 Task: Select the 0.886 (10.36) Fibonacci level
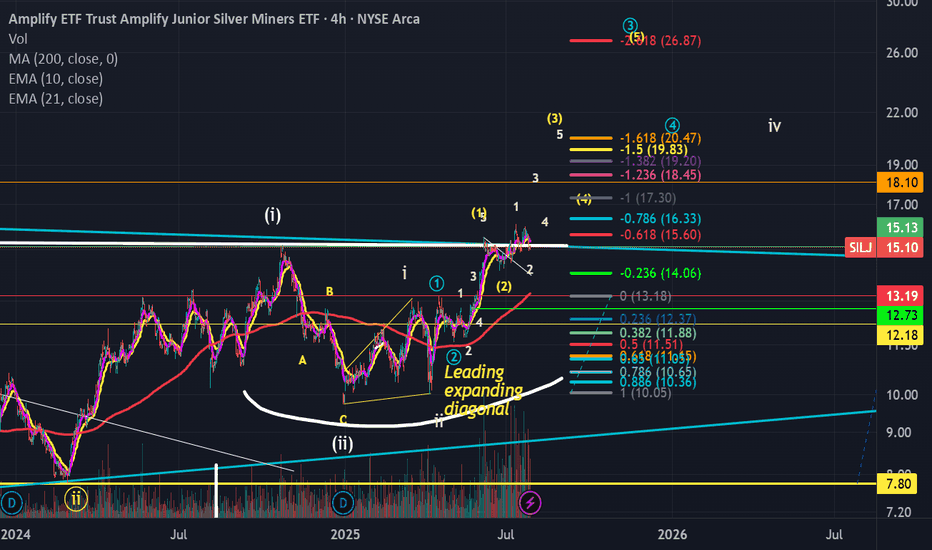(x=657, y=382)
